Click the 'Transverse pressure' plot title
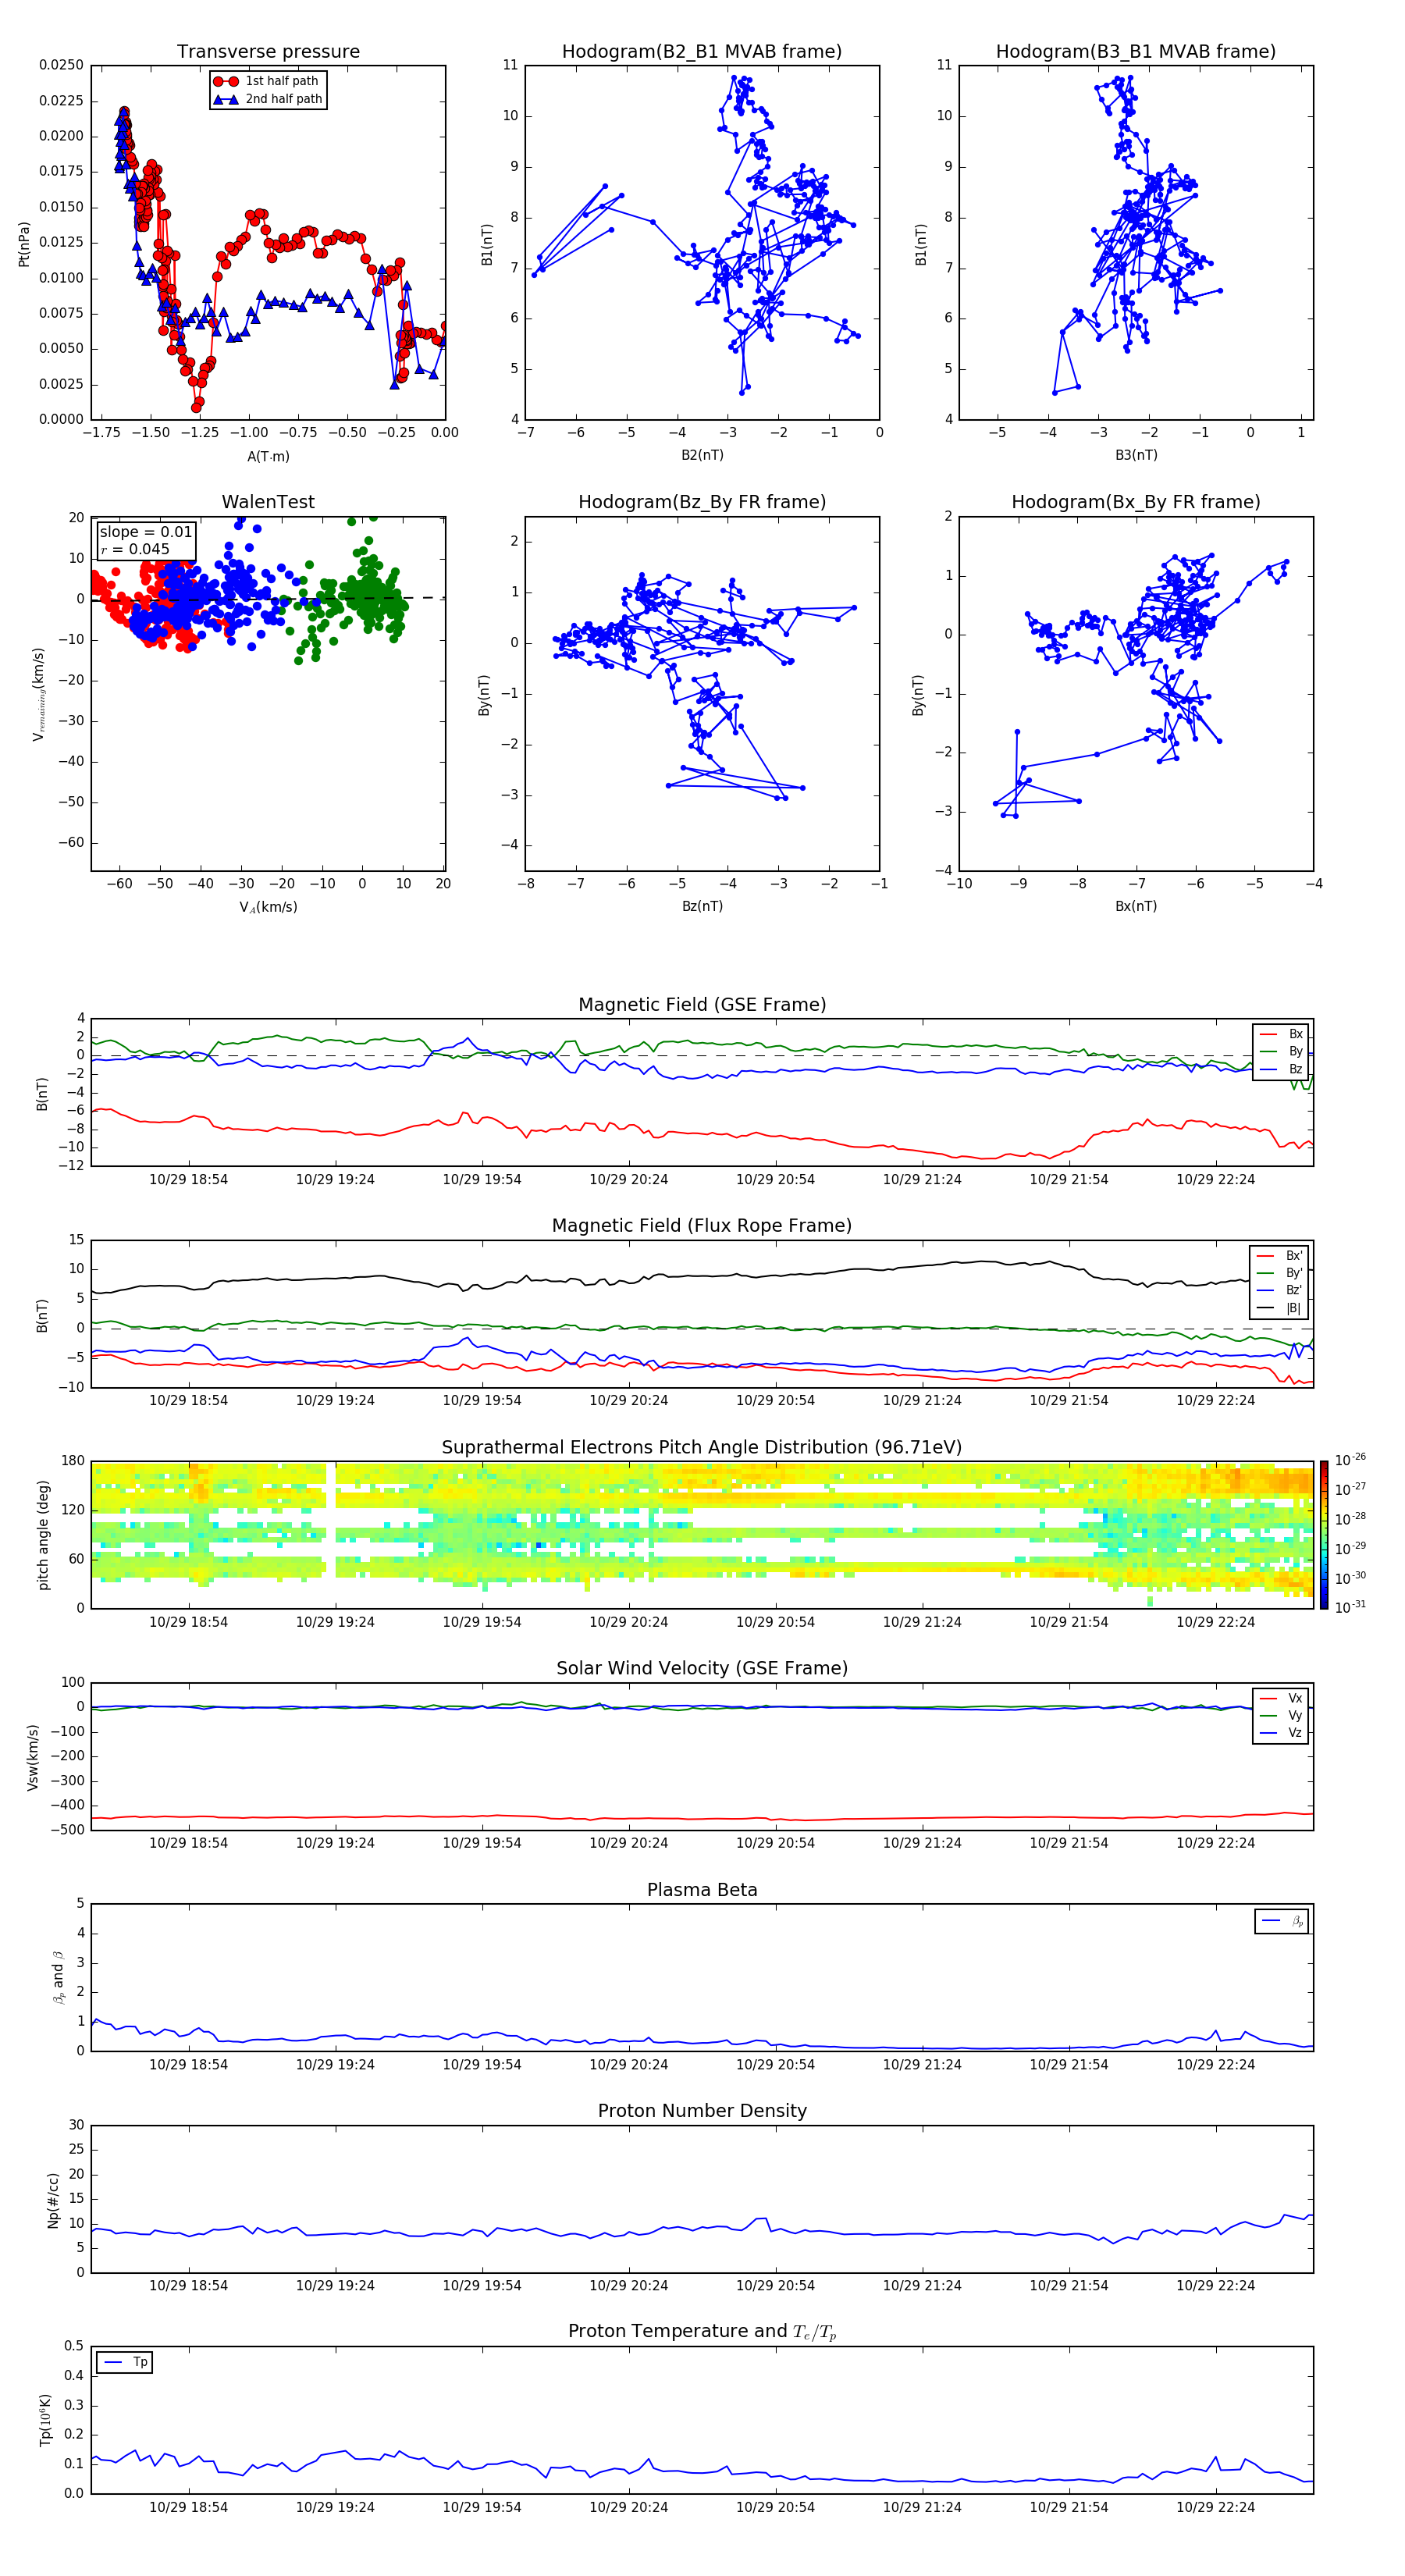1405x2576 pixels. [268, 52]
